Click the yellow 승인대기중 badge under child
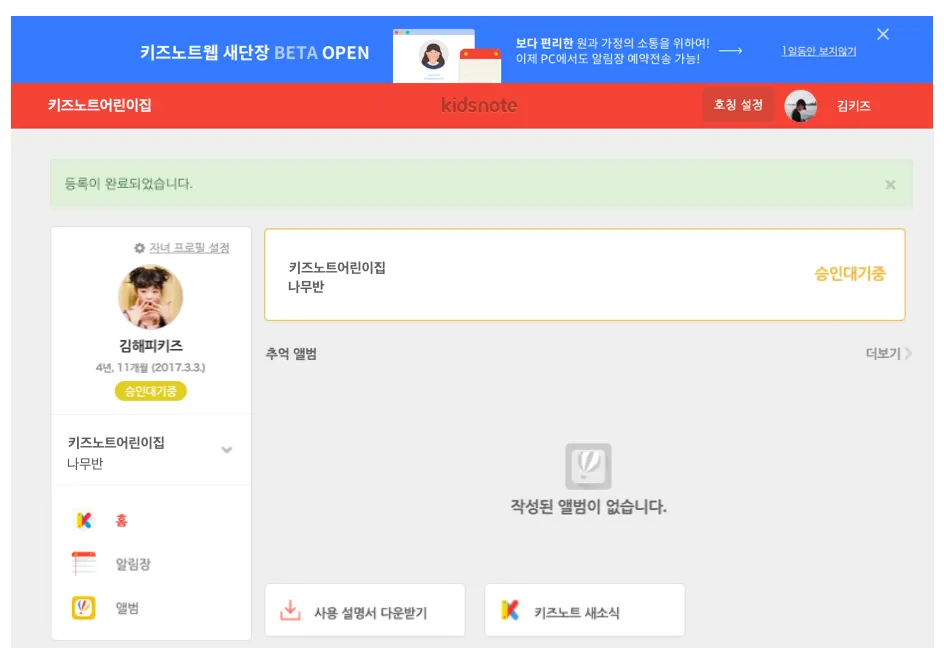The height and width of the screenshot is (648, 944). [151, 391]
